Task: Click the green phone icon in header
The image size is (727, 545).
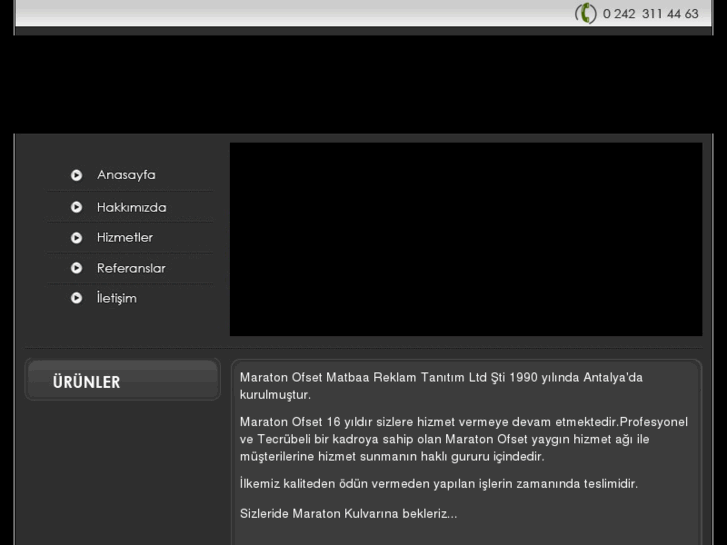Action: 585,13
